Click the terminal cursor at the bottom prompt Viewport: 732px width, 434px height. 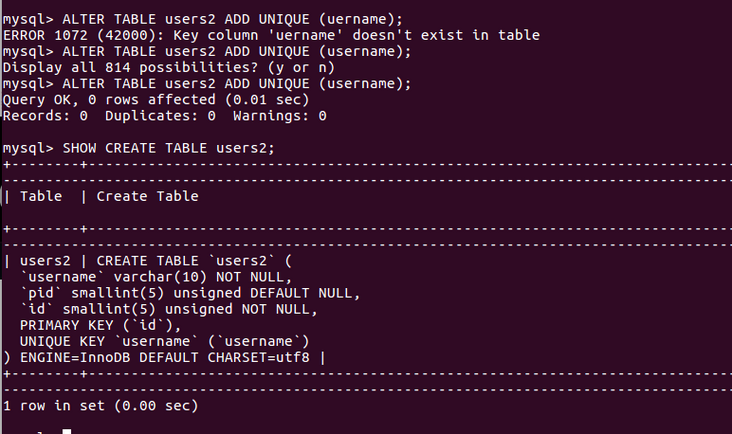(x=66, y=431)
